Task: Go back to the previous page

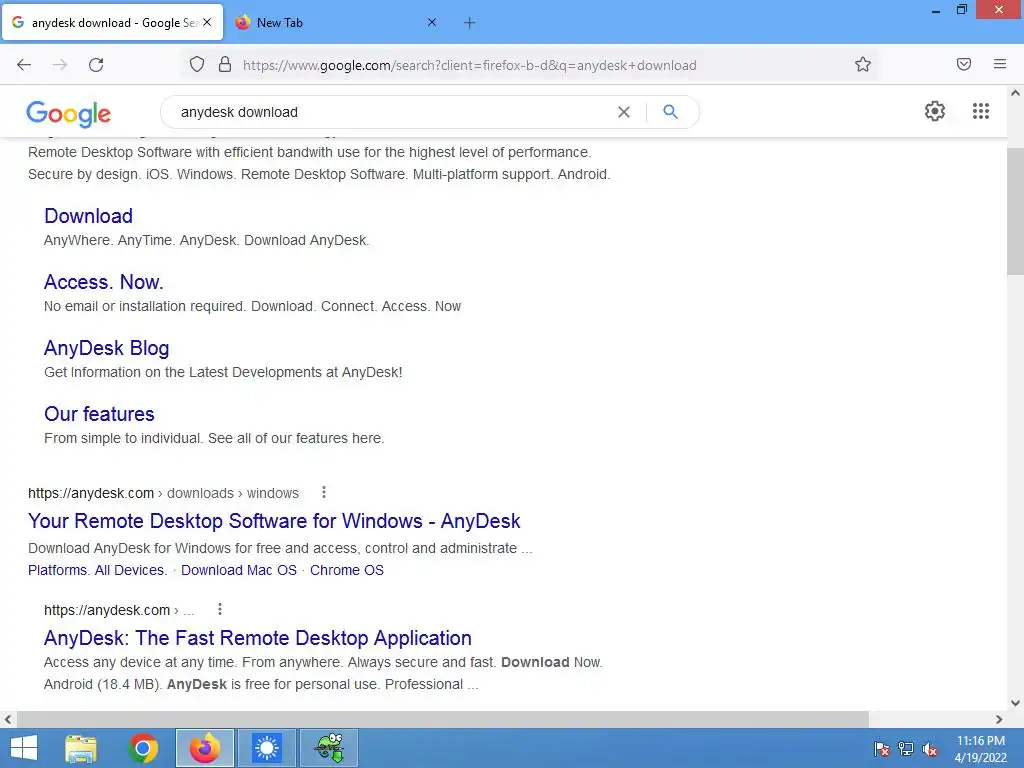Action: click(24, 65)
